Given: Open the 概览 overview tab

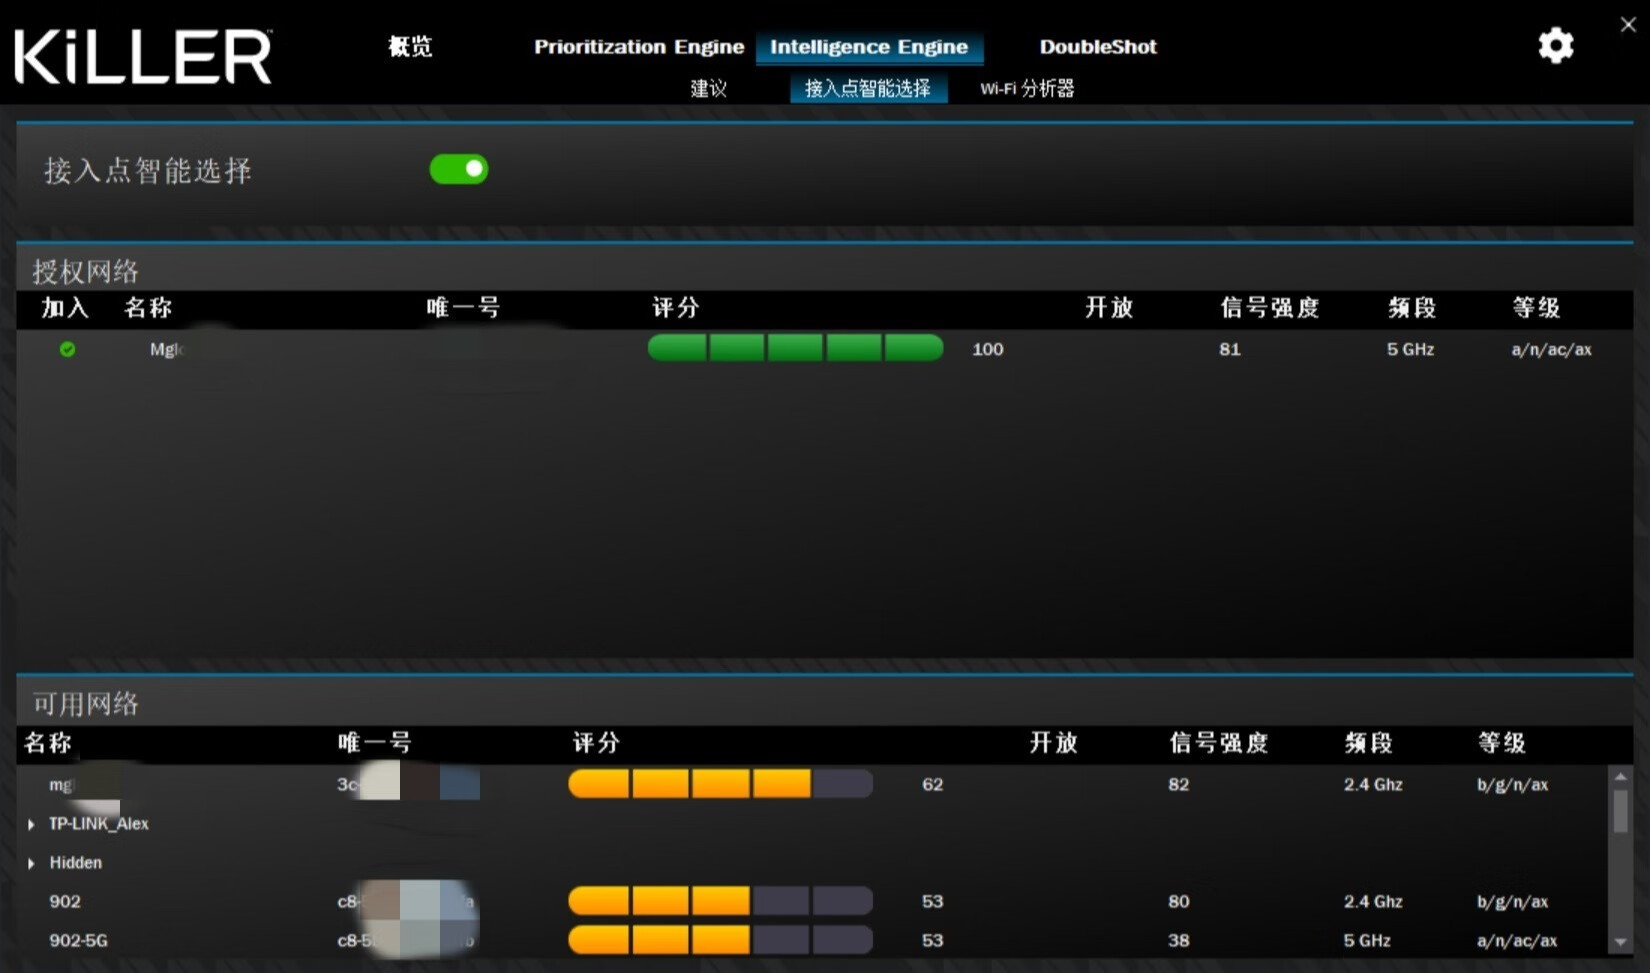Looking at the screenshot, I should pyautogui.click(x=410, y=47).
